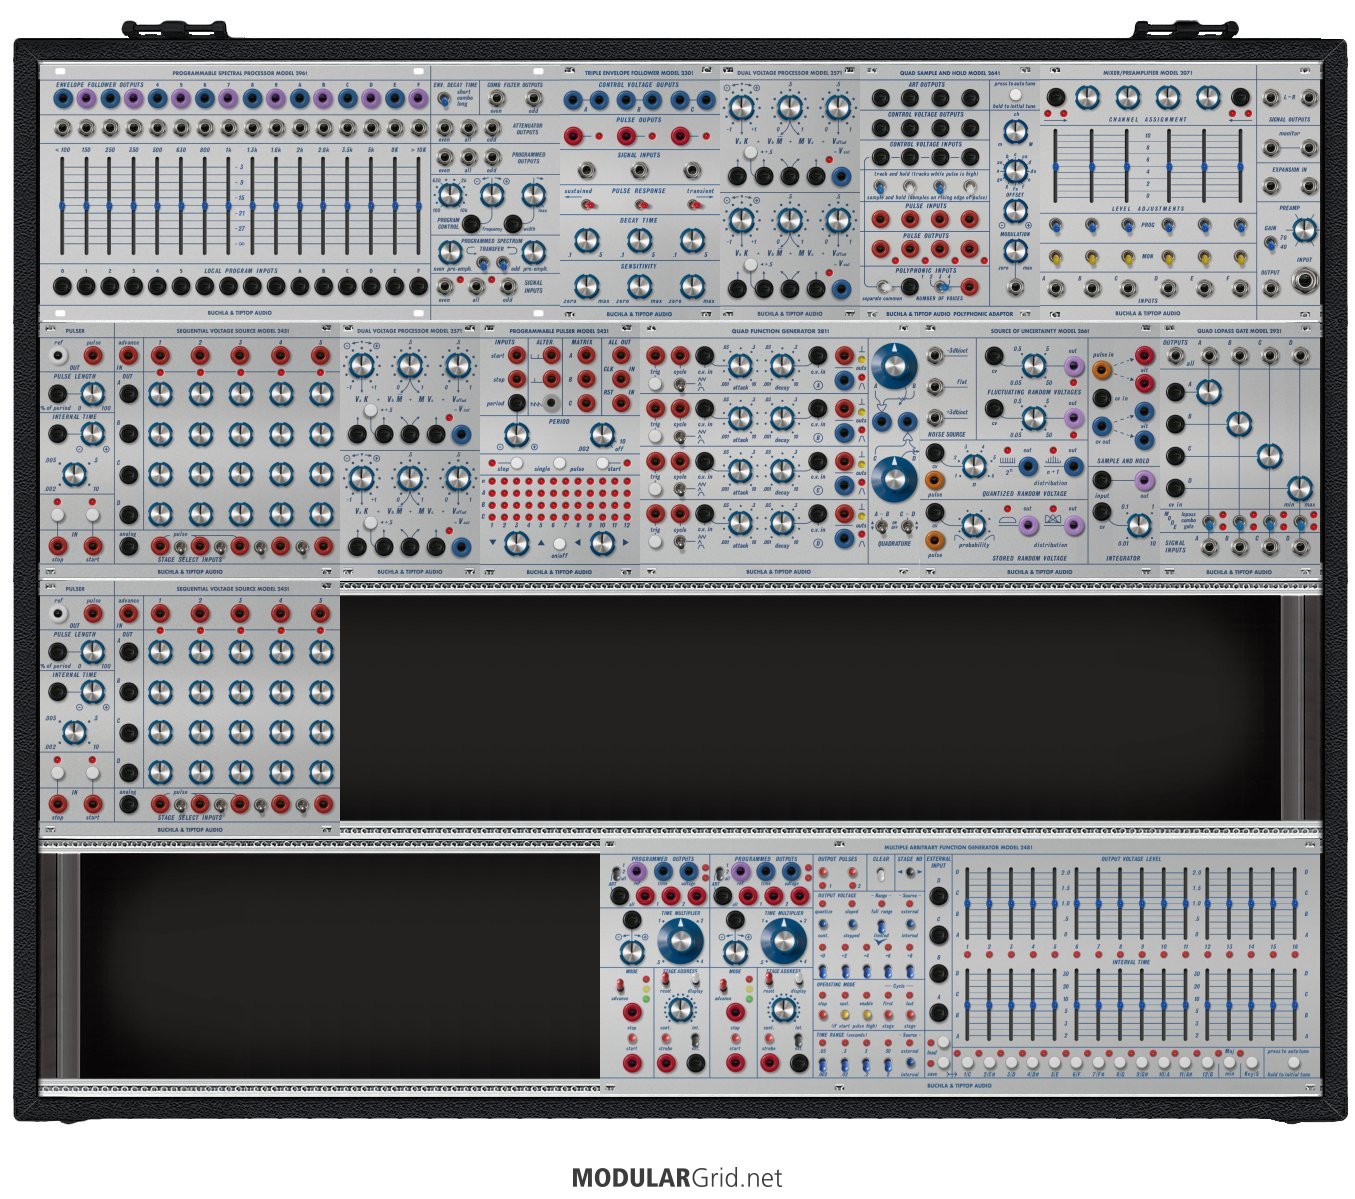The height and width of the screenshot is (1199, 1355).
Task: Click the <100 band slider on Spectral Processor
Action: click(x=62, y=205)
